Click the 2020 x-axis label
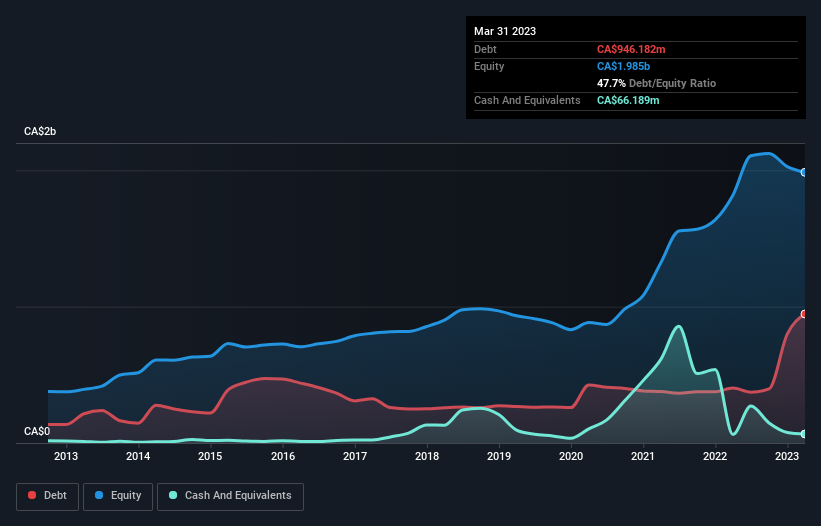Image resolution: width=821 pixels, height=526 pixels. tap(571, 456)
